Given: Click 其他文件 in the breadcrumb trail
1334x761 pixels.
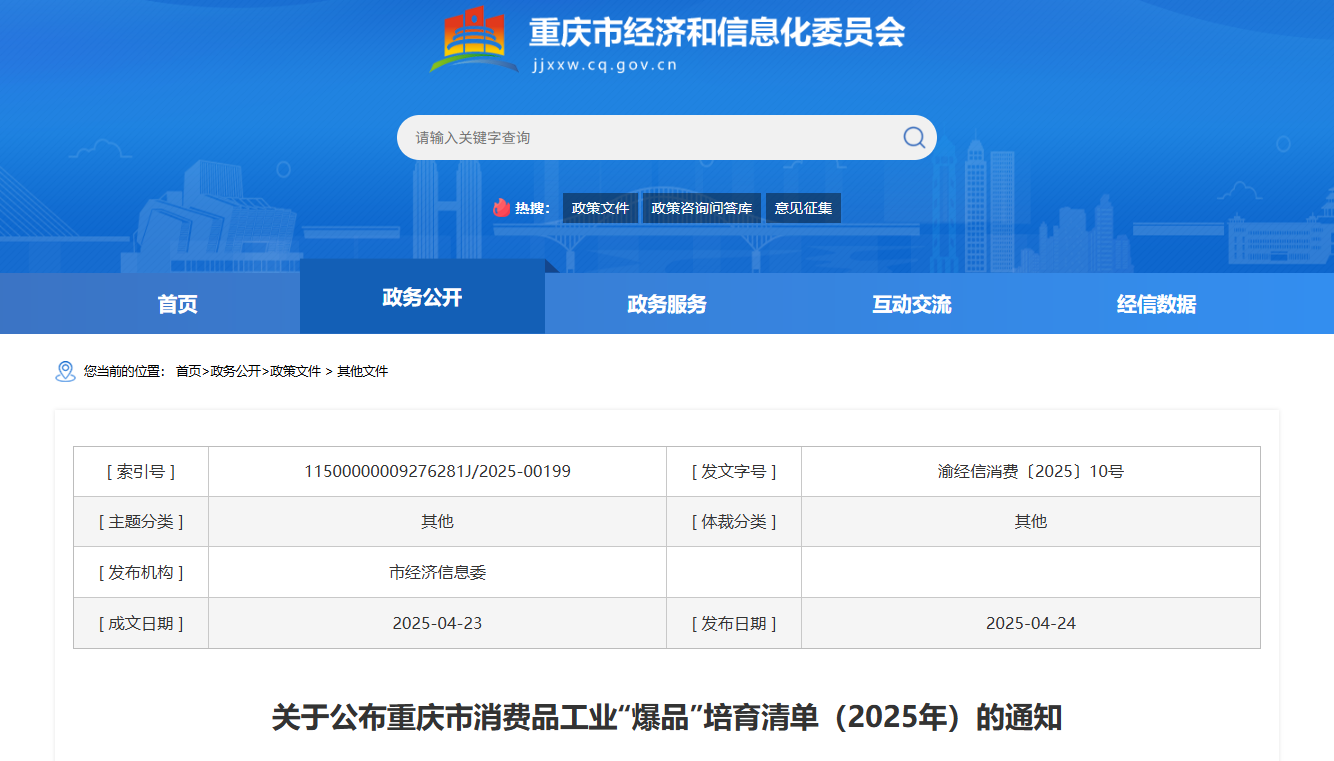Looking at the screenshot, I should pyautogui.click(x=362, y=371).
